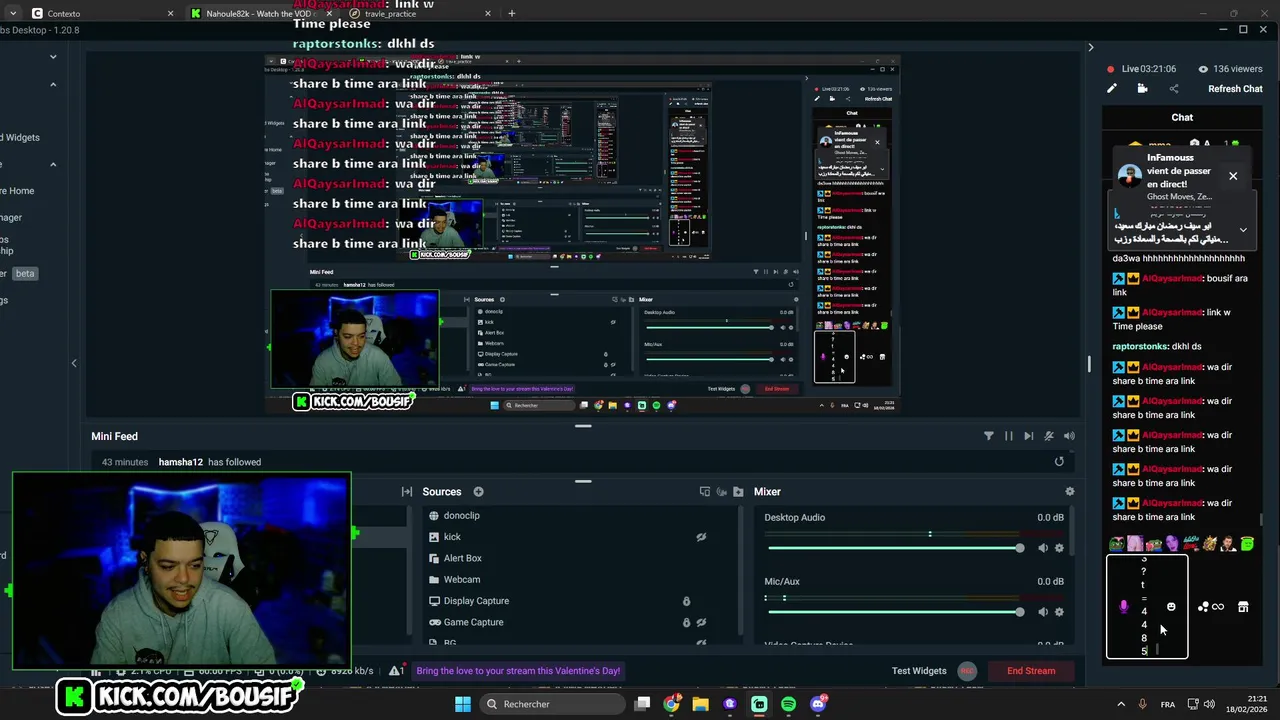The image size is (1280, 720).
Task: Open Spotify from the taskbar
Action: pyautogui.click(x=788, y=704)
